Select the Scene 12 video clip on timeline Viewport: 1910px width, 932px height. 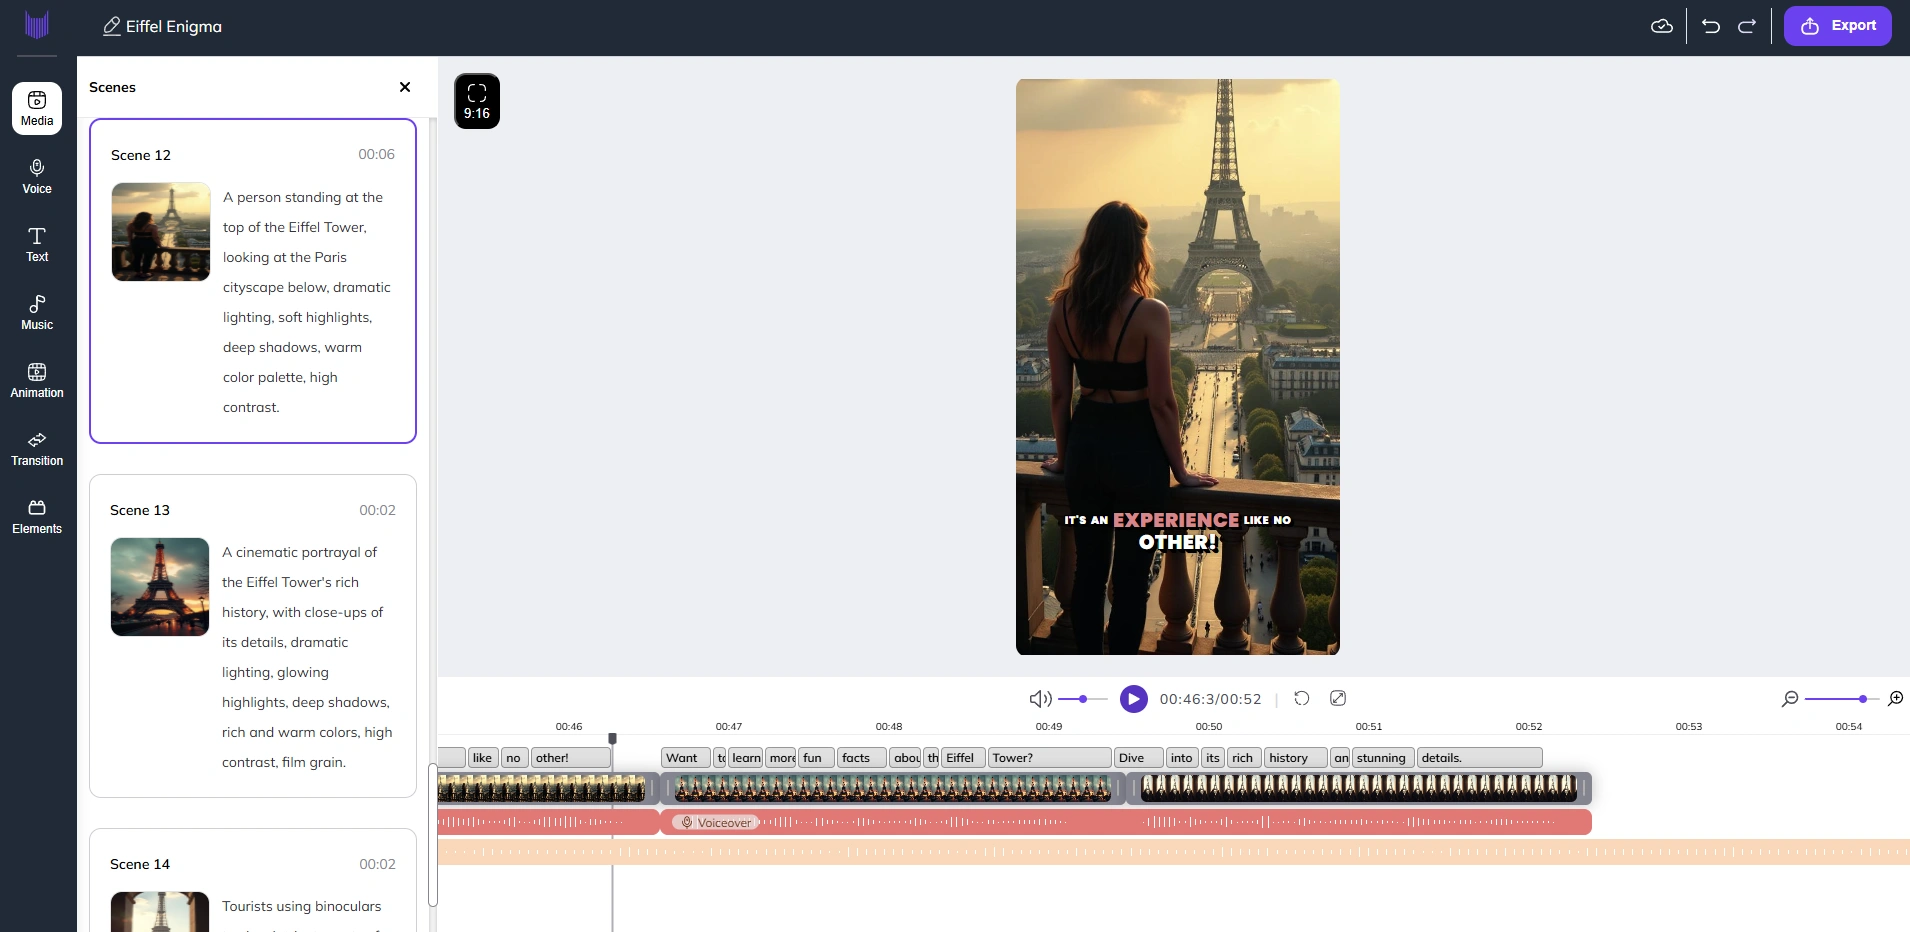[548, 789]
